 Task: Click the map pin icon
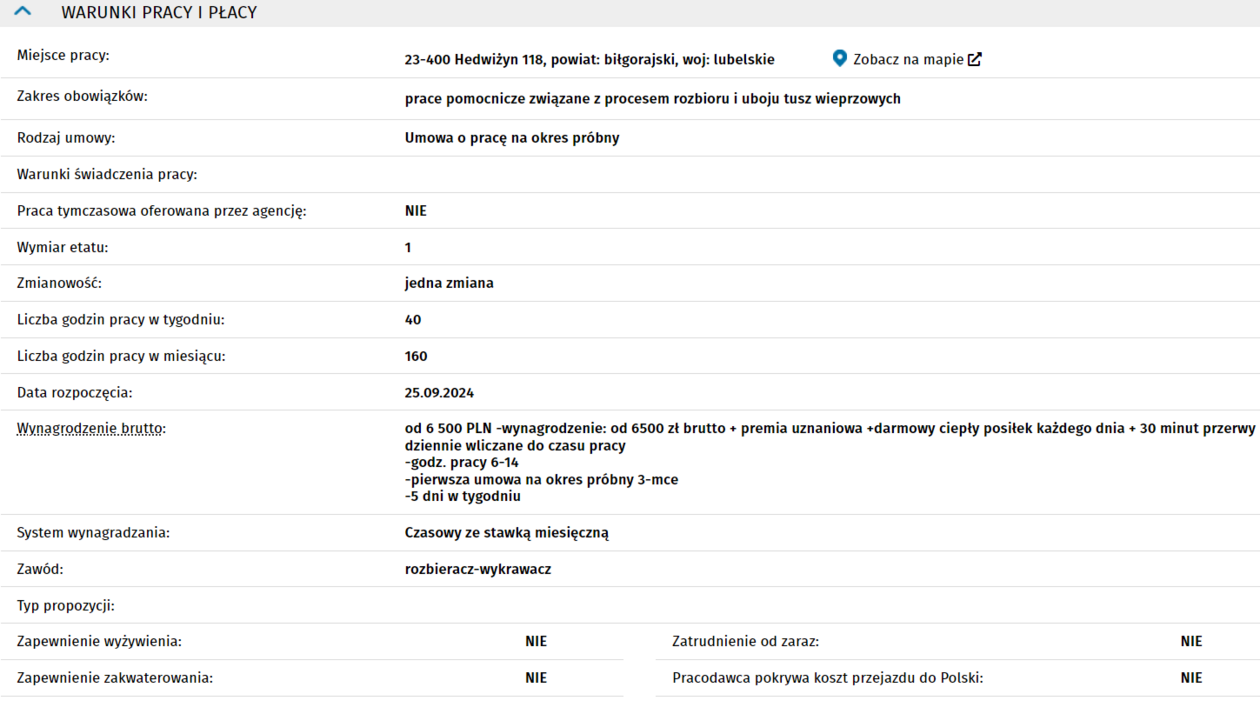(840, 59)
